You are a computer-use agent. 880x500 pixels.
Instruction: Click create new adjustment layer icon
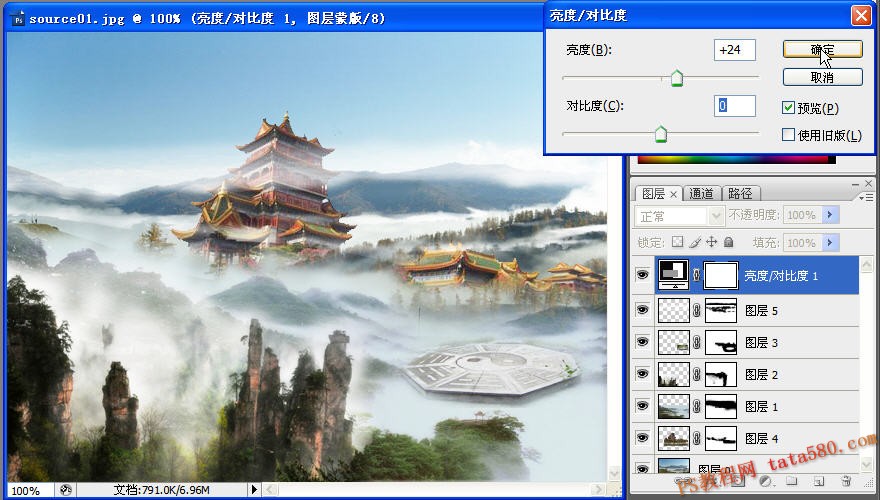pos(764,481)
